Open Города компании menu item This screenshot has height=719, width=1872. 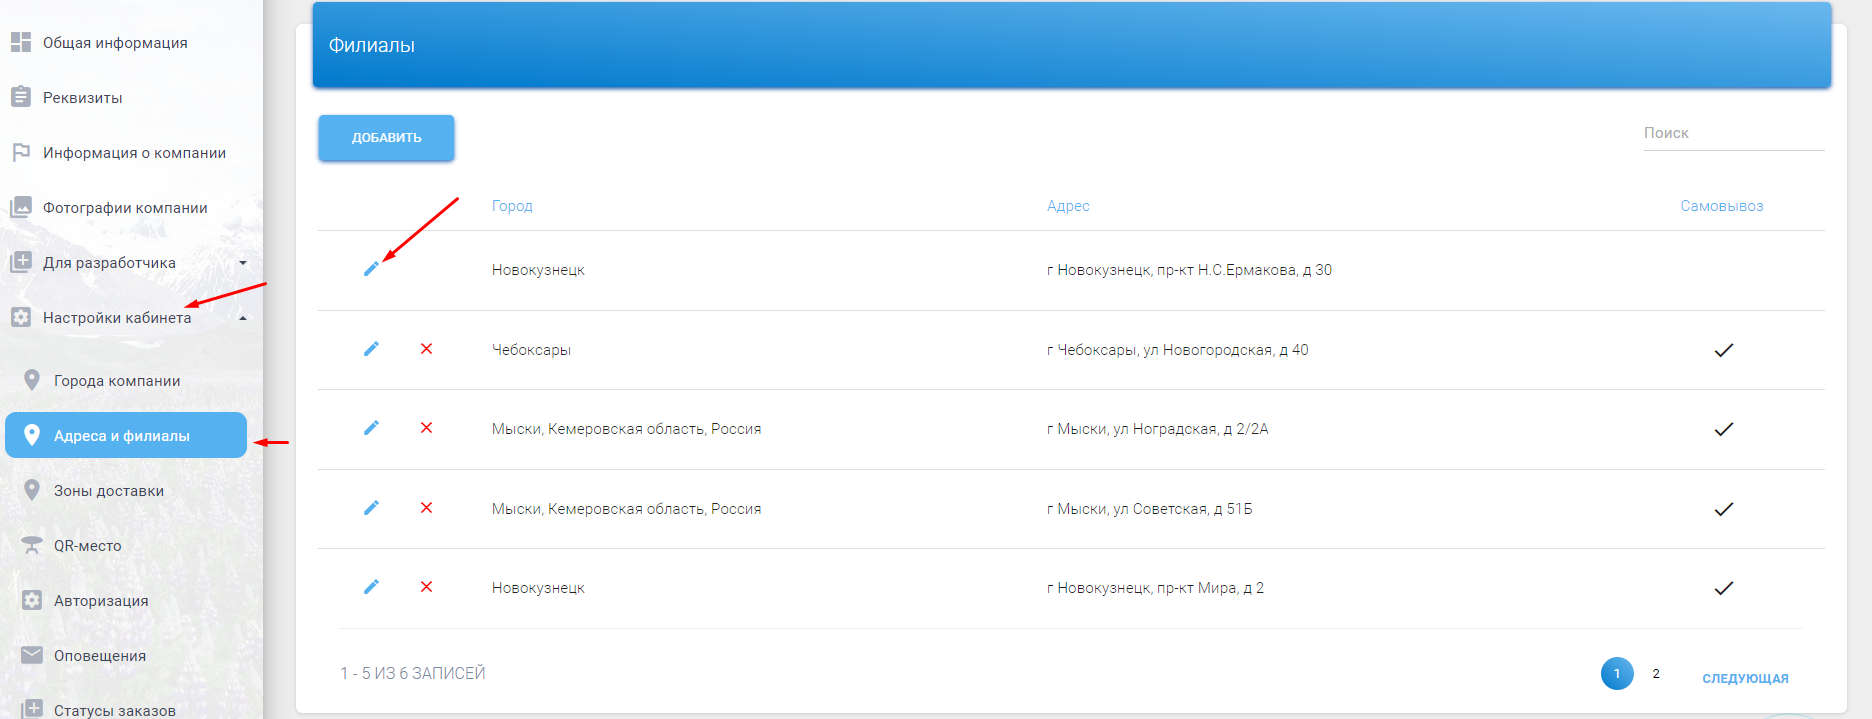pyautogui.click(x=117, y=381)
